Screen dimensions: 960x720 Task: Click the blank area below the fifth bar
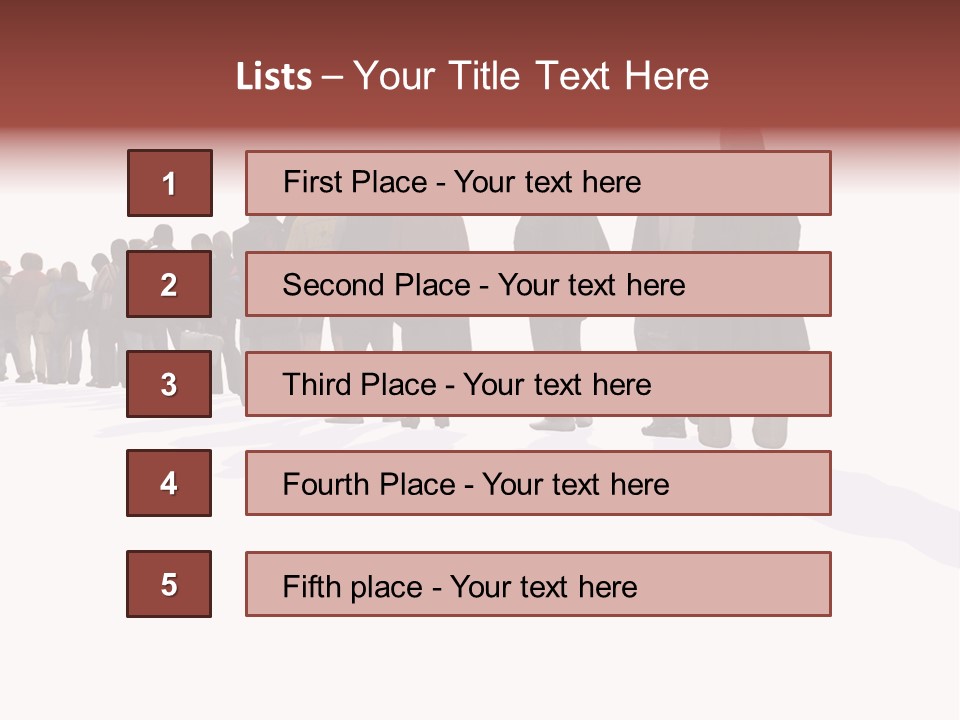[x=480, y=665]
